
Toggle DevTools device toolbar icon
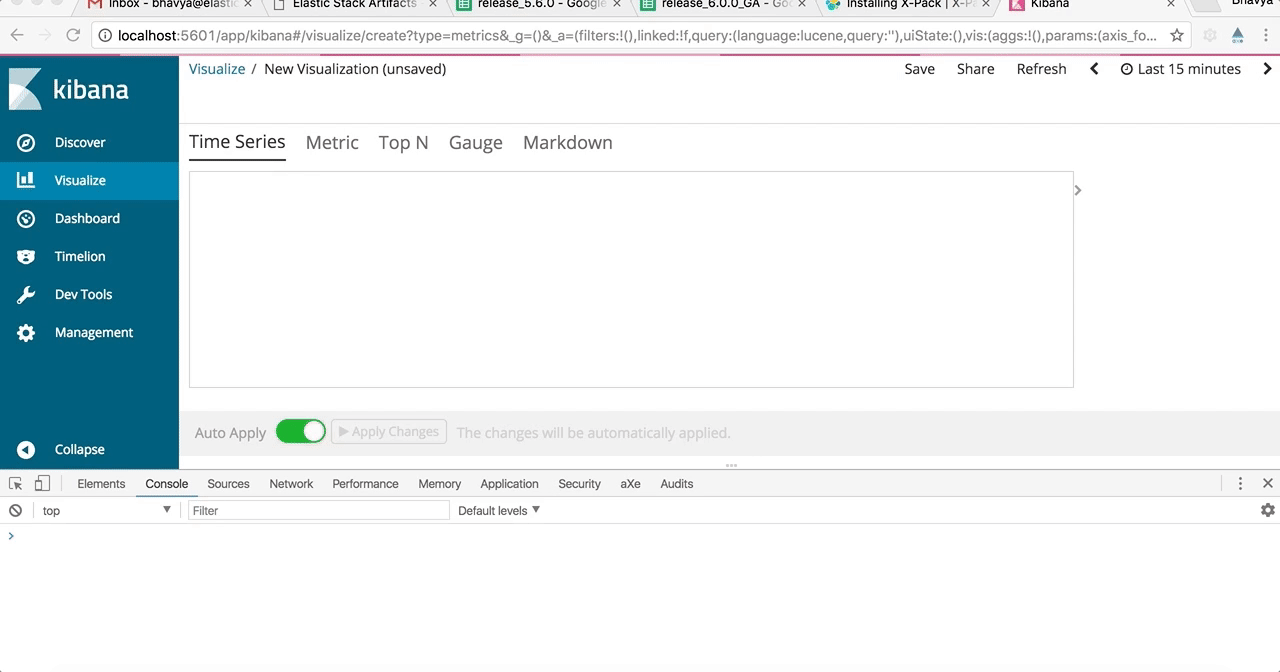click(42, 484)
